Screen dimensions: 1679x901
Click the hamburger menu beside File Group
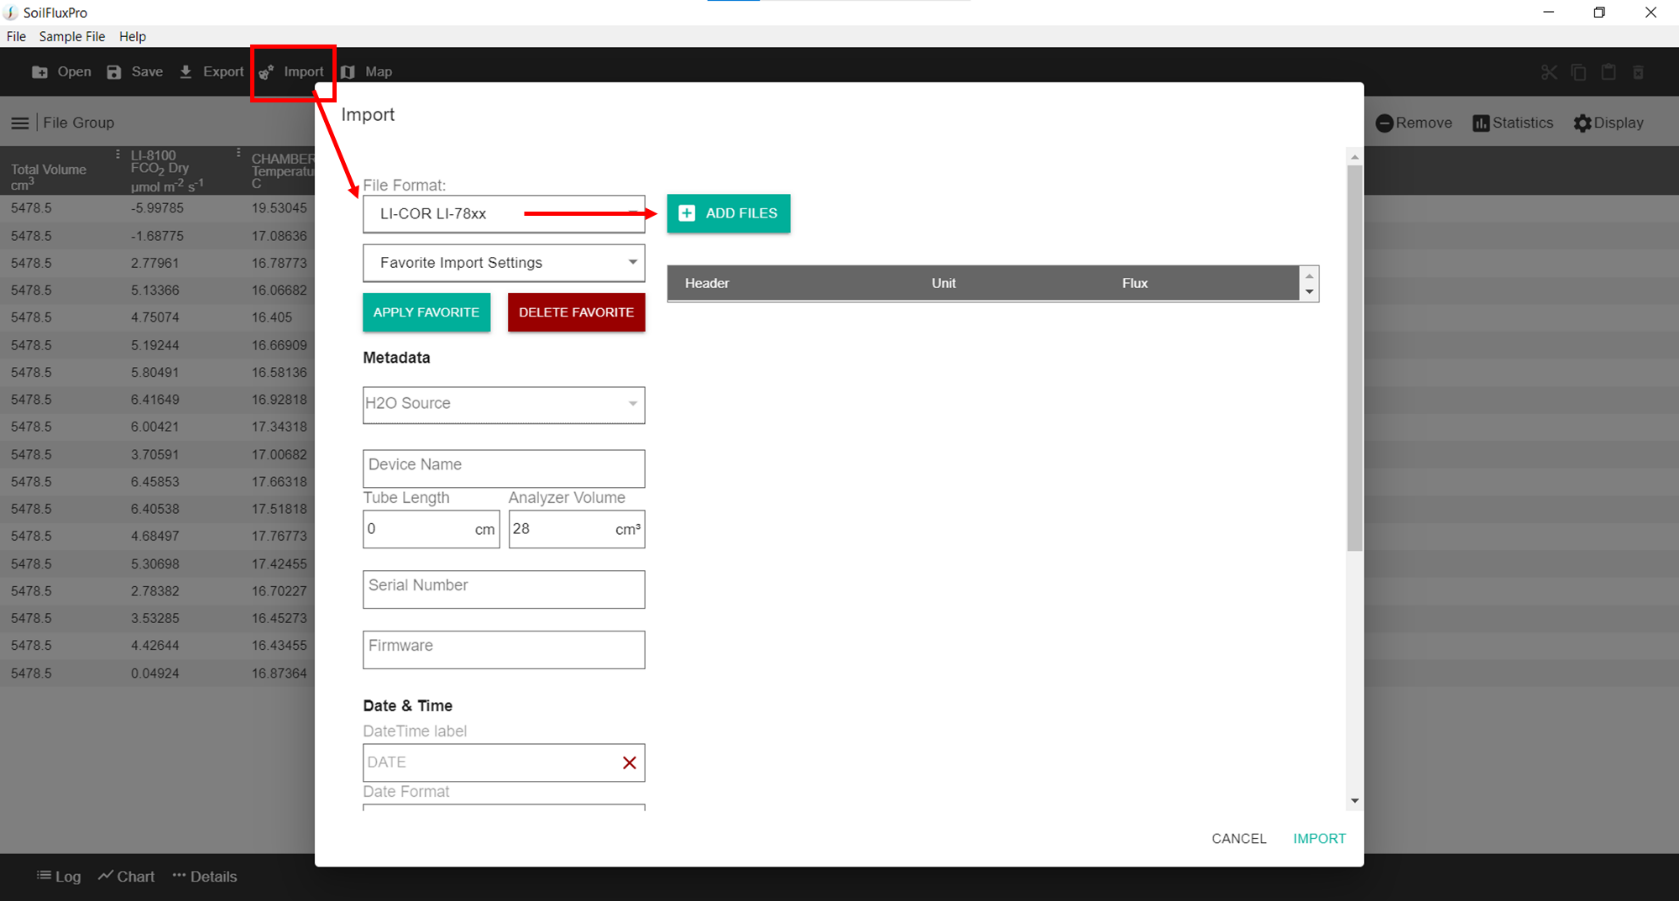click(x=20, y=123)
